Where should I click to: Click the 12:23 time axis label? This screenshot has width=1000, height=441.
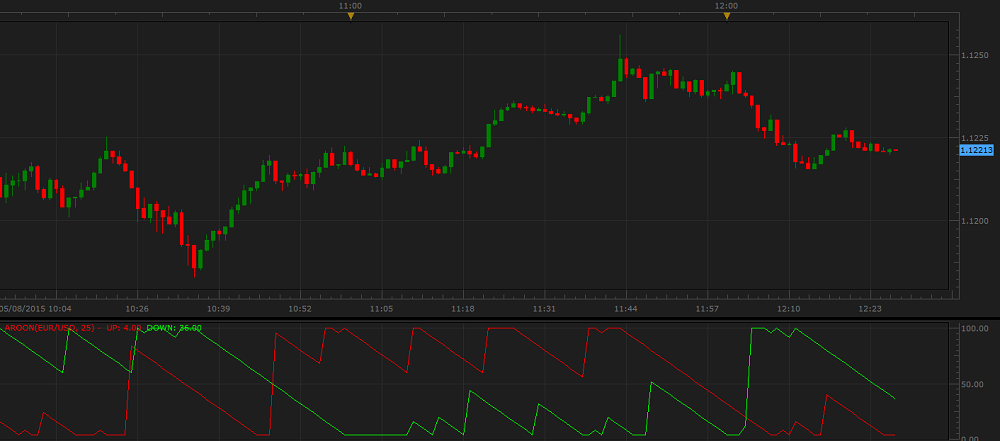[870, 309]
